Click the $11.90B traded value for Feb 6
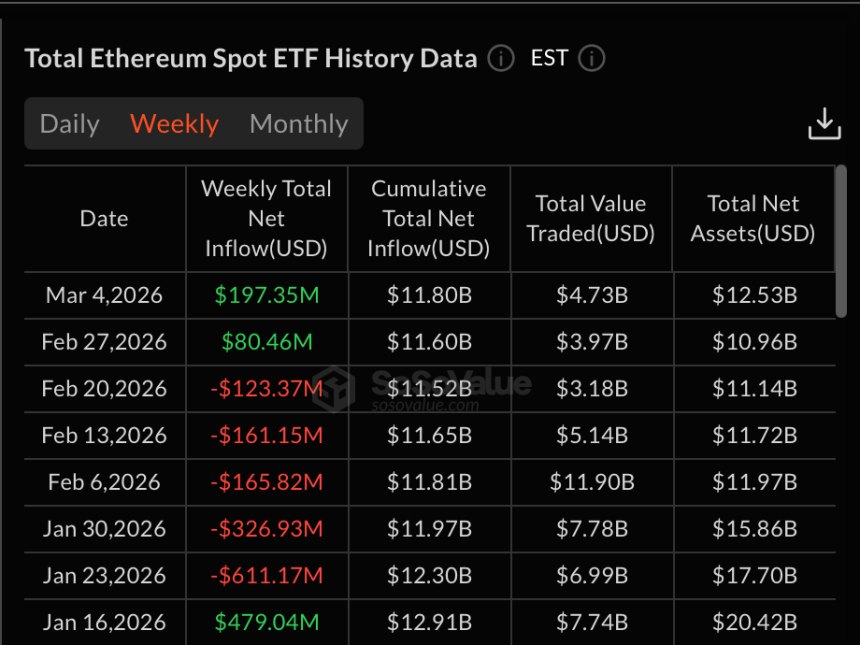Image resolution: width=860 pixels, height=645 pixels. (590, 482)
